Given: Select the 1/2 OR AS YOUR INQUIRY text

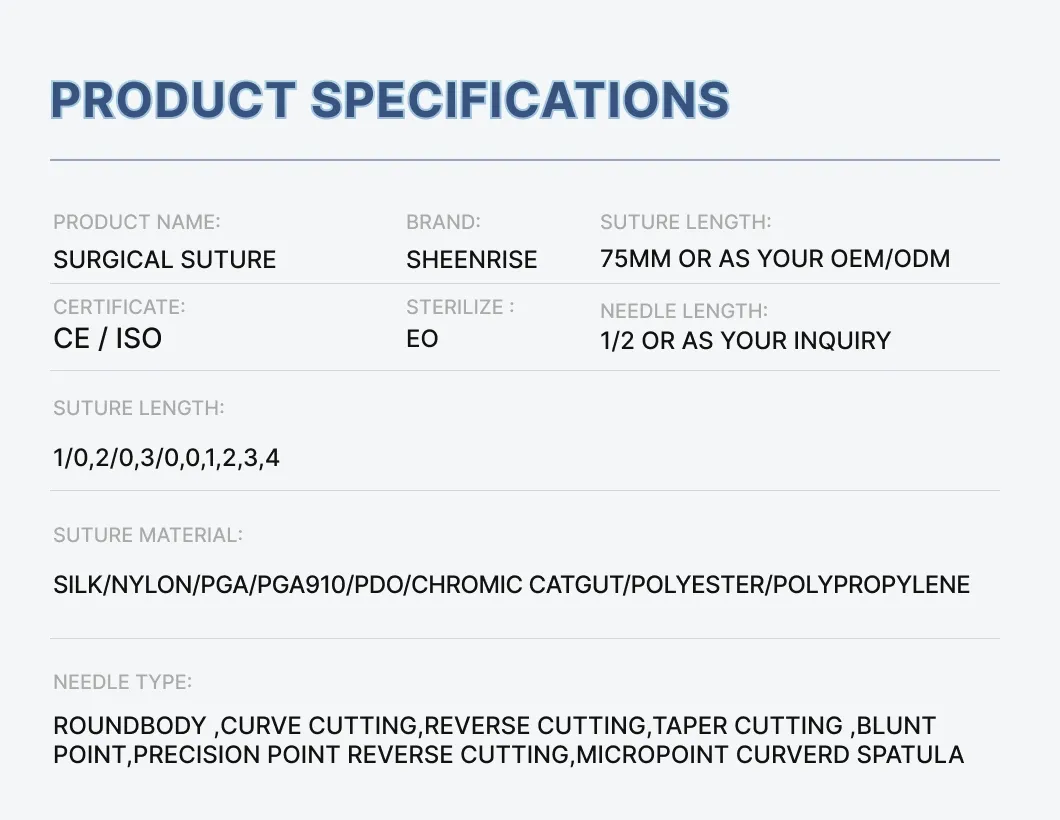Looking at the screenshot, I should pos(745,341).
